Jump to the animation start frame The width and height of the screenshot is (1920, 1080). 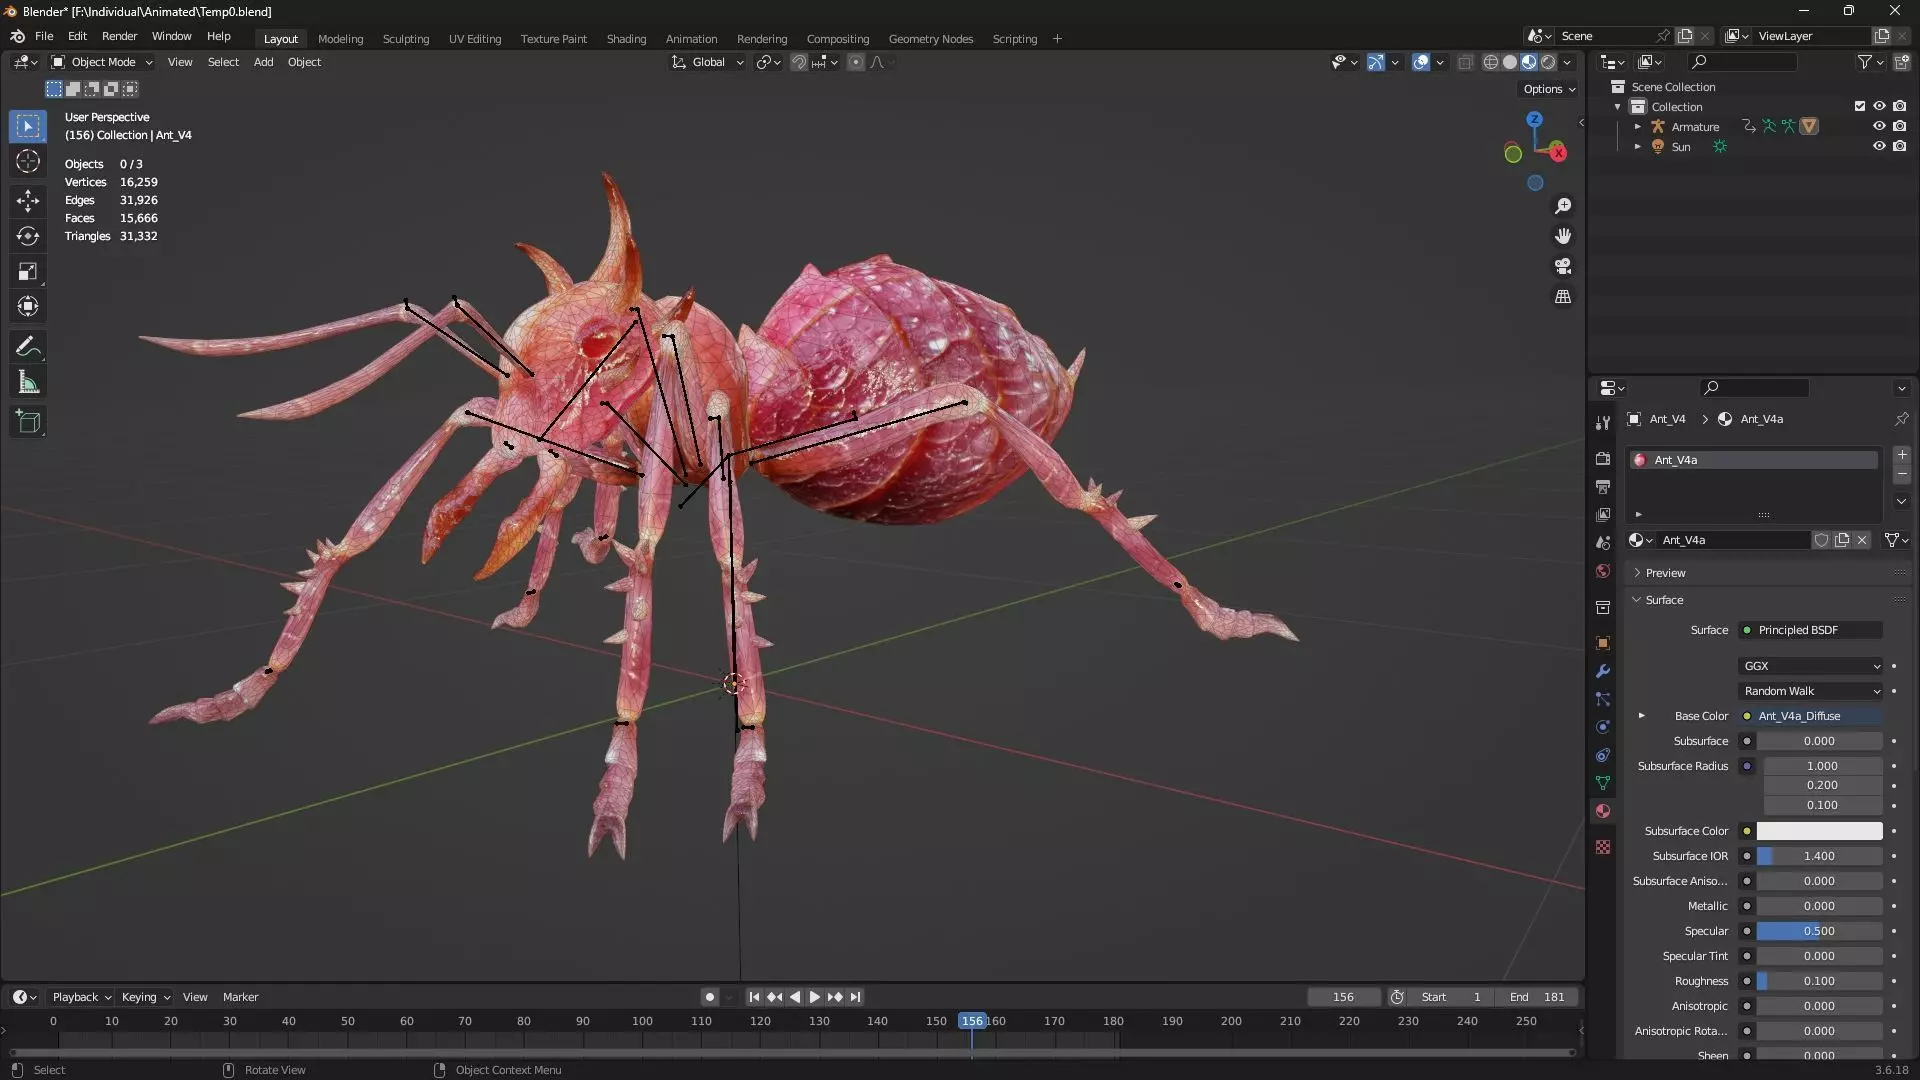[754, 997]
